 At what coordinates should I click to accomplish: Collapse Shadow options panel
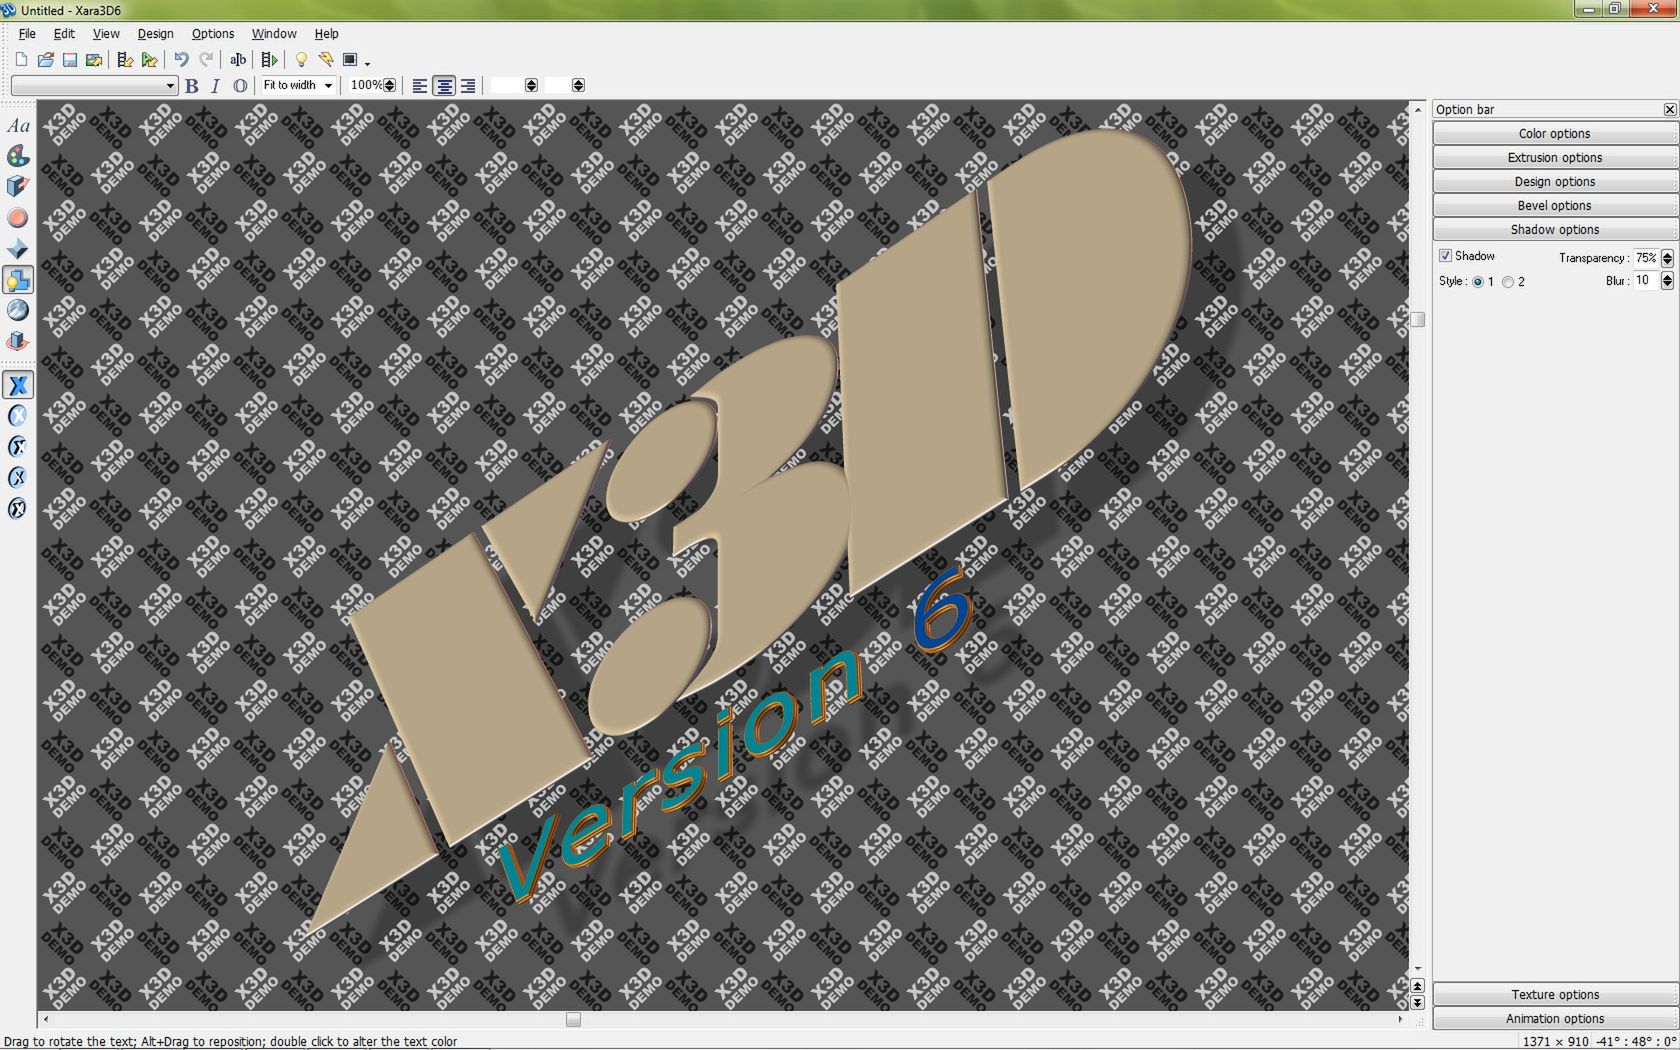1555,230
